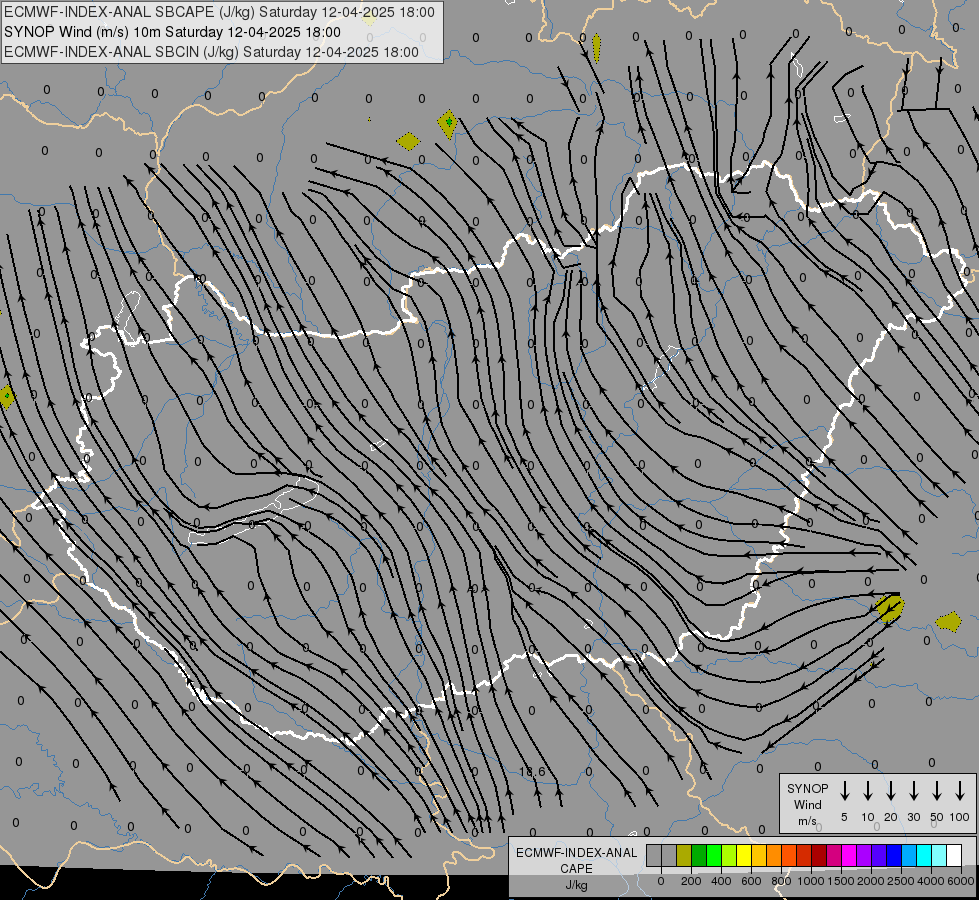Click the wind legend arrow above 100

960,791
